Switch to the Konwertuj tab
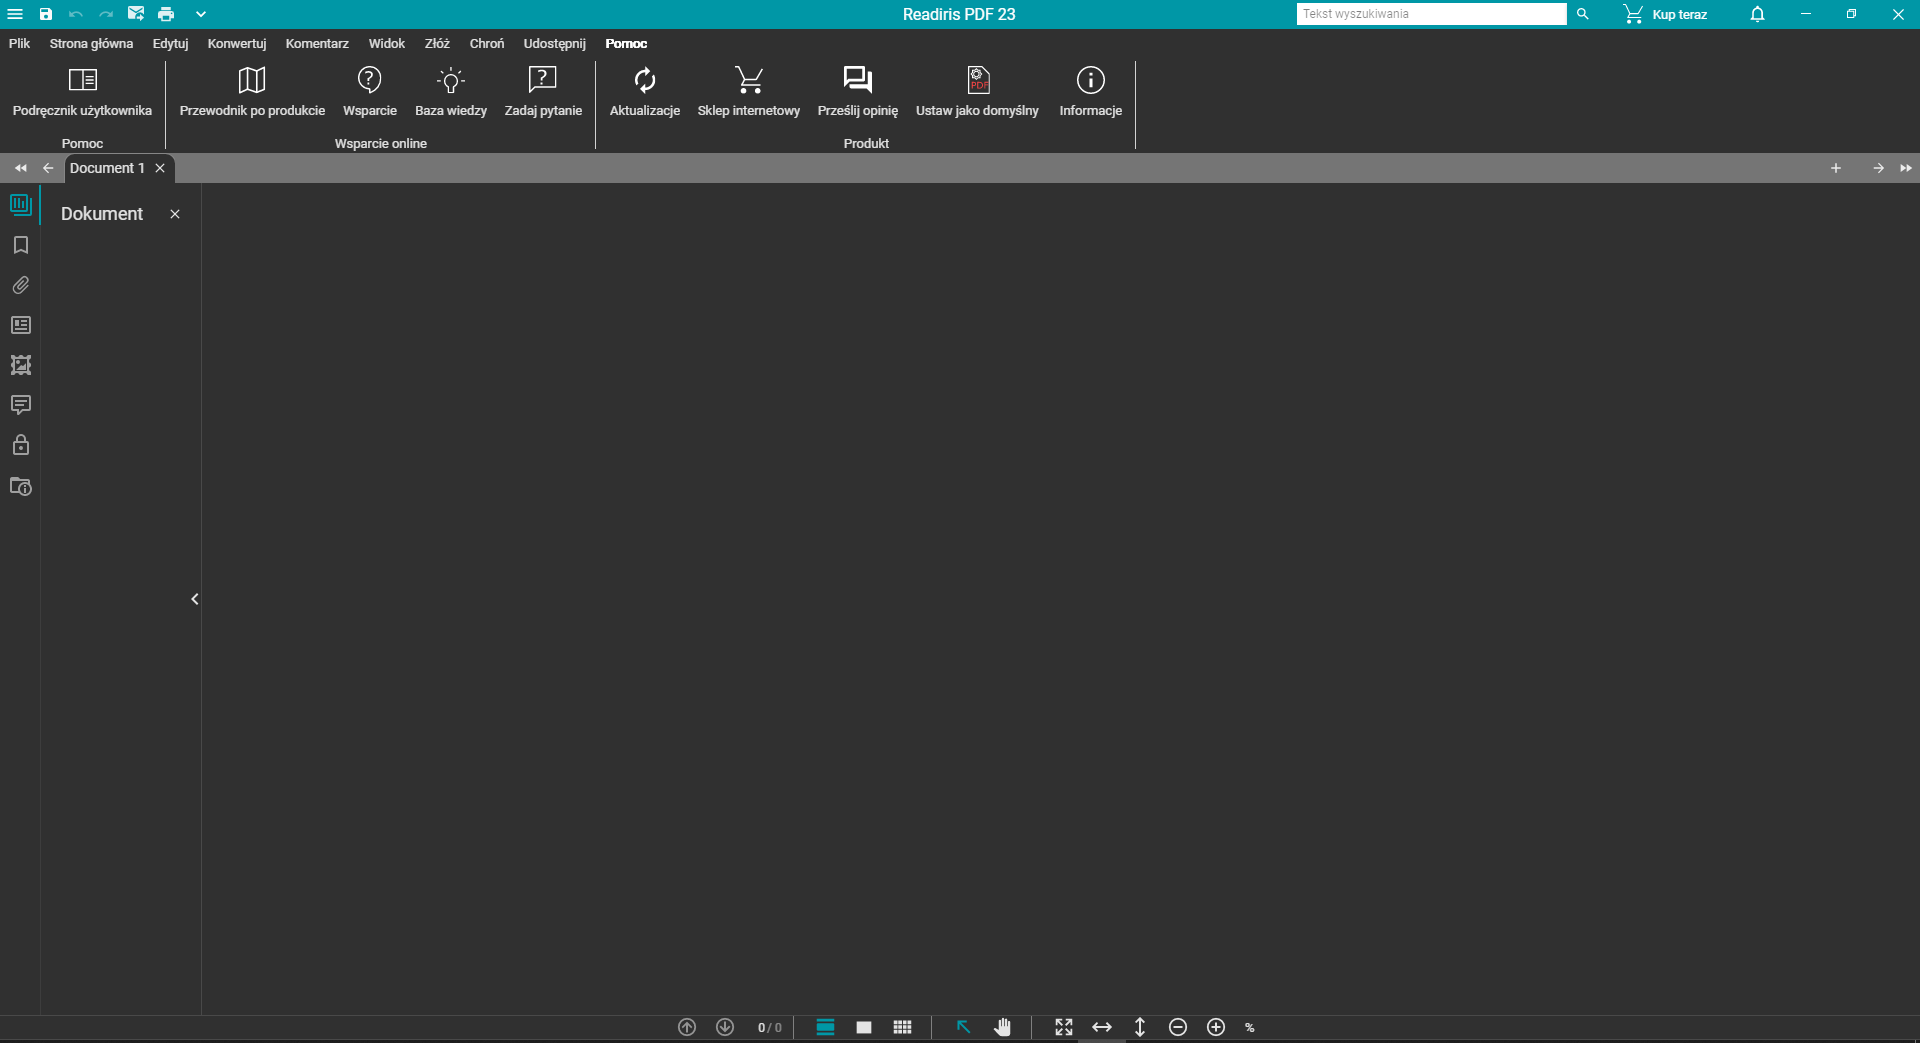This screenshot has height=1043, width=1920. coord(237,43)
